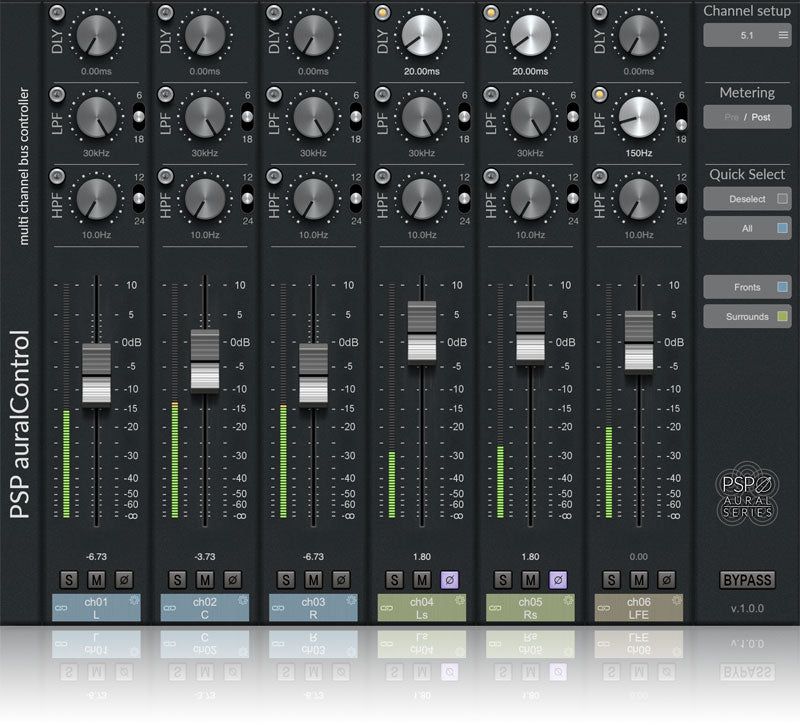Viewport: 800px width, 726px height.
Task: Enable LPF power button on ch01
Action: 57,94
